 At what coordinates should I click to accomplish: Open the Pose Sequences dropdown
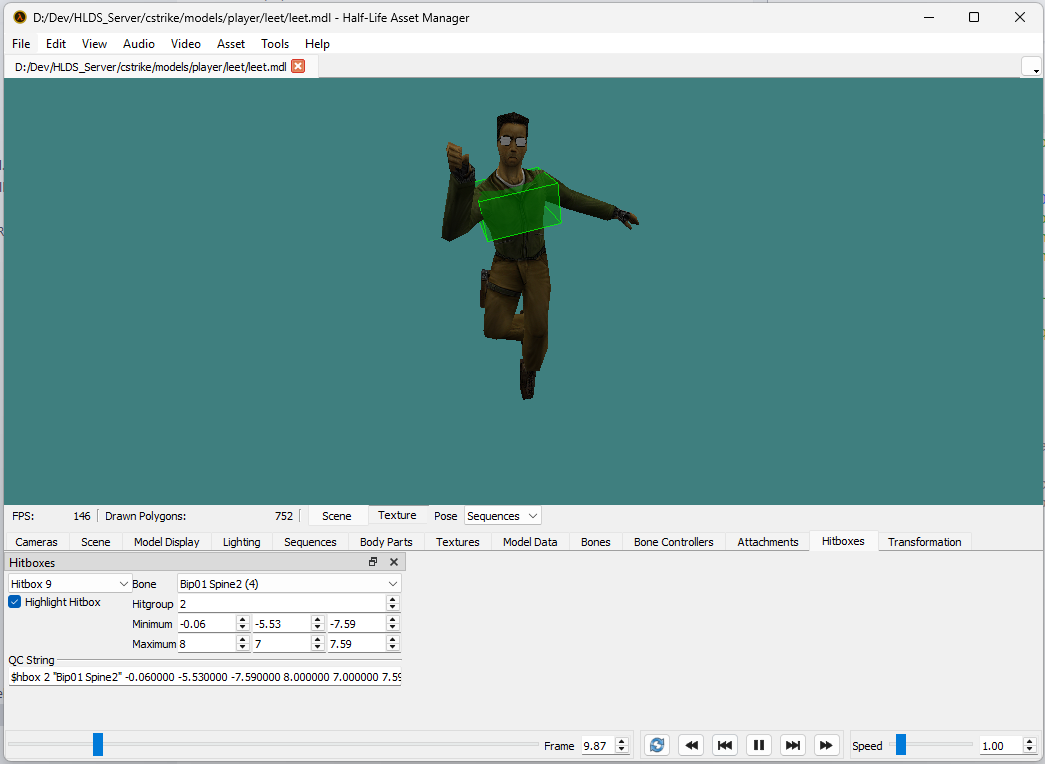pos(502,516)
